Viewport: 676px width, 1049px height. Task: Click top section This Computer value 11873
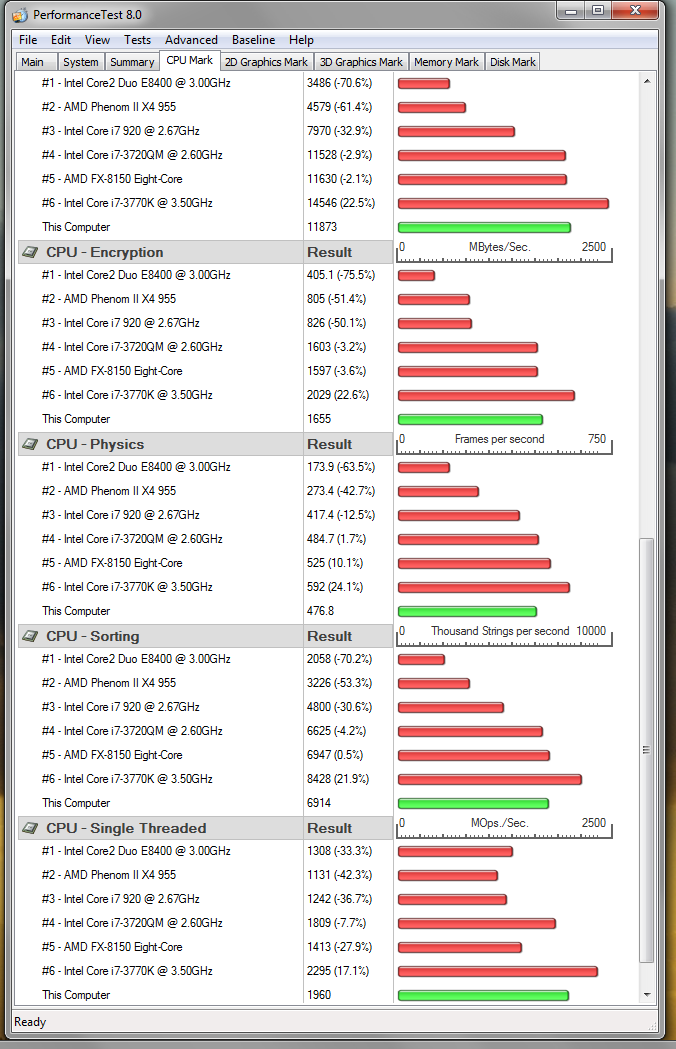click(322, 227)
